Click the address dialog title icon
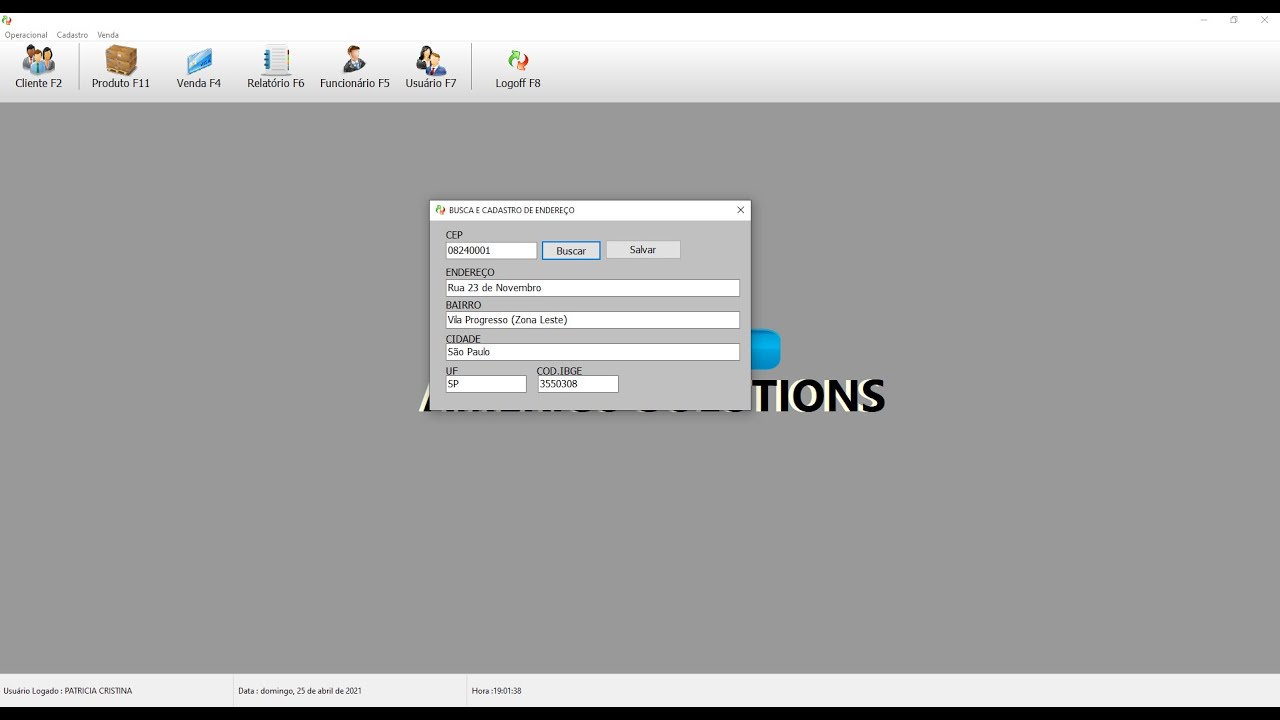This screenshot has height=720, width=1280. pyautogui.click(x=440, y=210)
